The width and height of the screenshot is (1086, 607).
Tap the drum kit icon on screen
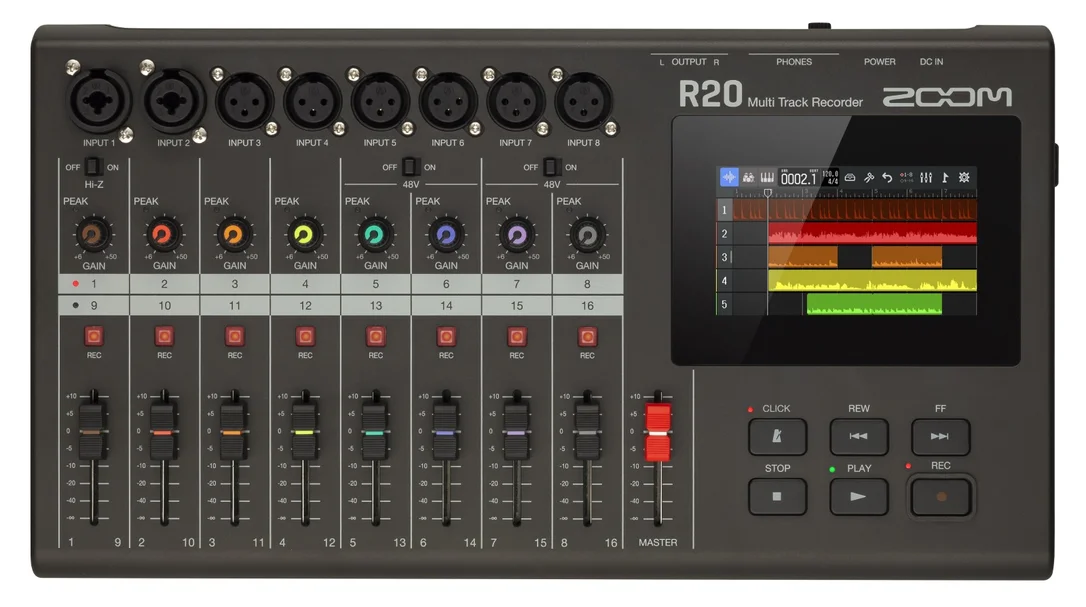pos(748,177)
